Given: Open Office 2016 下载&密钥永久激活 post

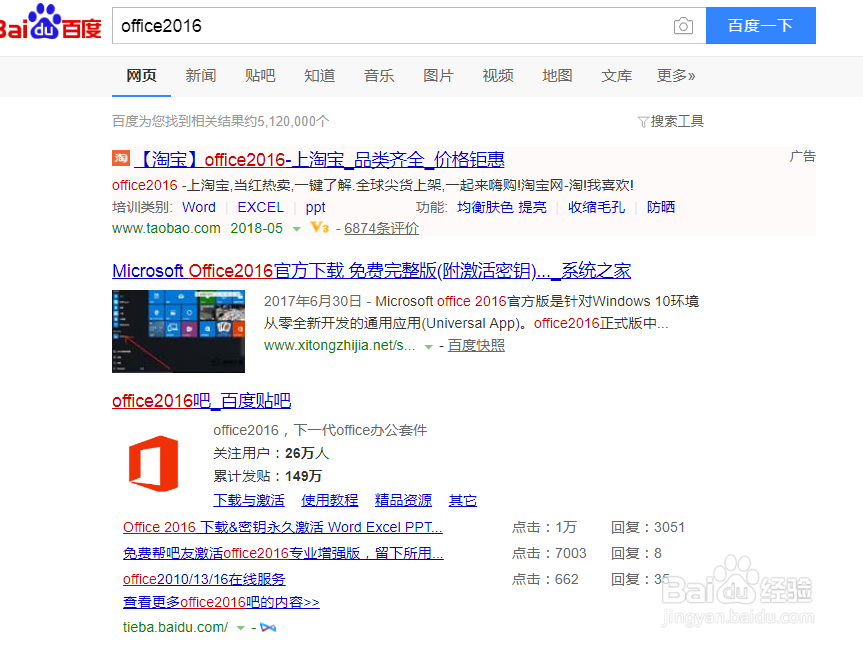Looking at the screenshot, I should [283, 527].
